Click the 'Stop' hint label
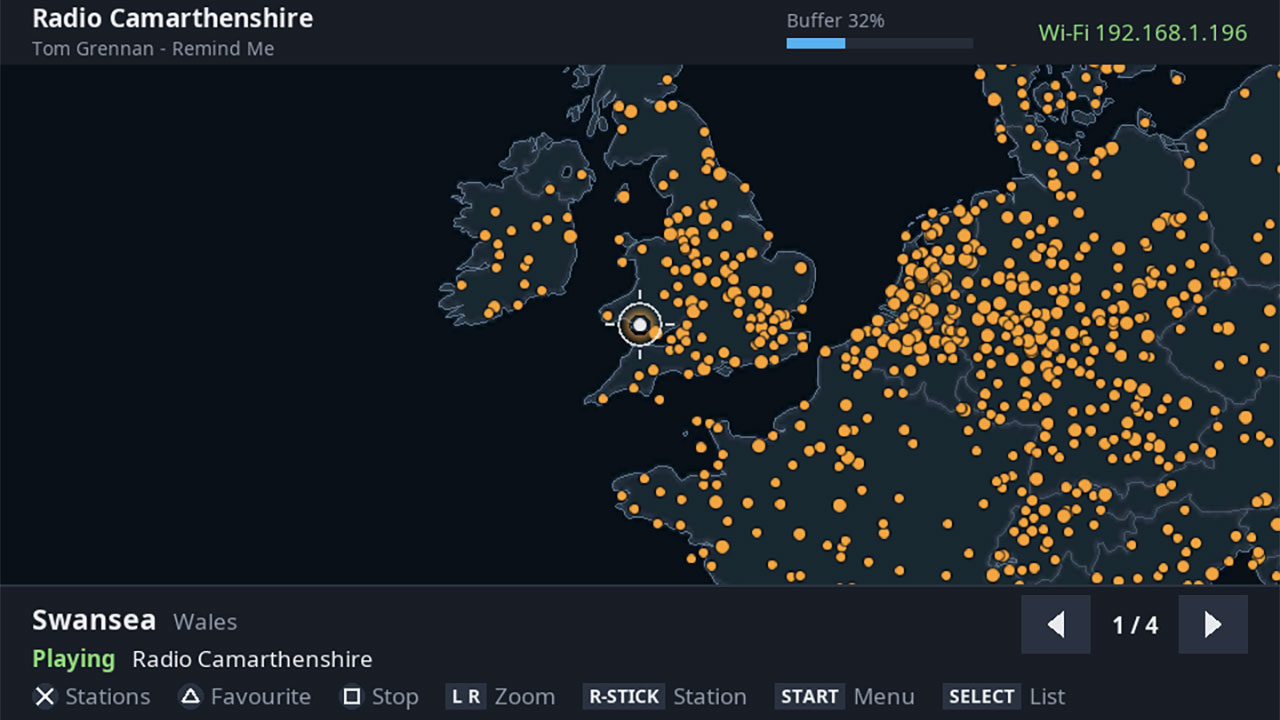The width and height of the screenshot is (1280, 720). (395, 697)
